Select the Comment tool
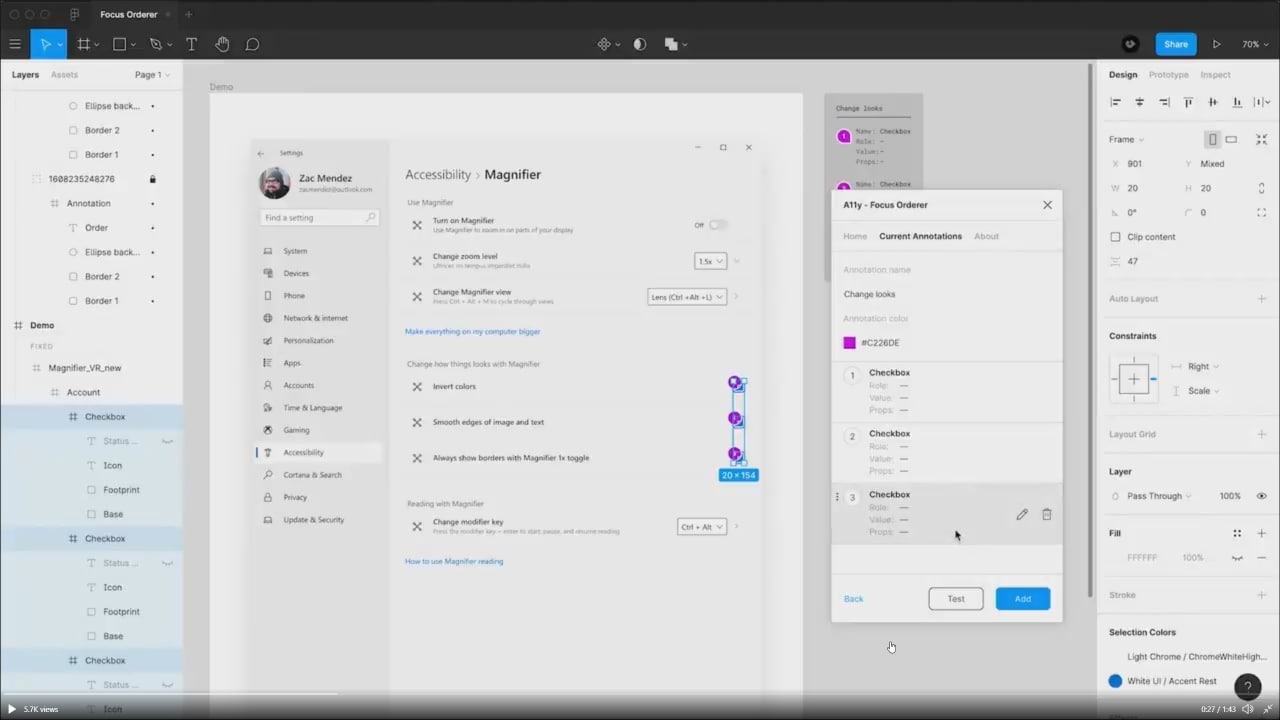Image resolution: width=1280 pixels, height=720 pixels. click(252, 44)
